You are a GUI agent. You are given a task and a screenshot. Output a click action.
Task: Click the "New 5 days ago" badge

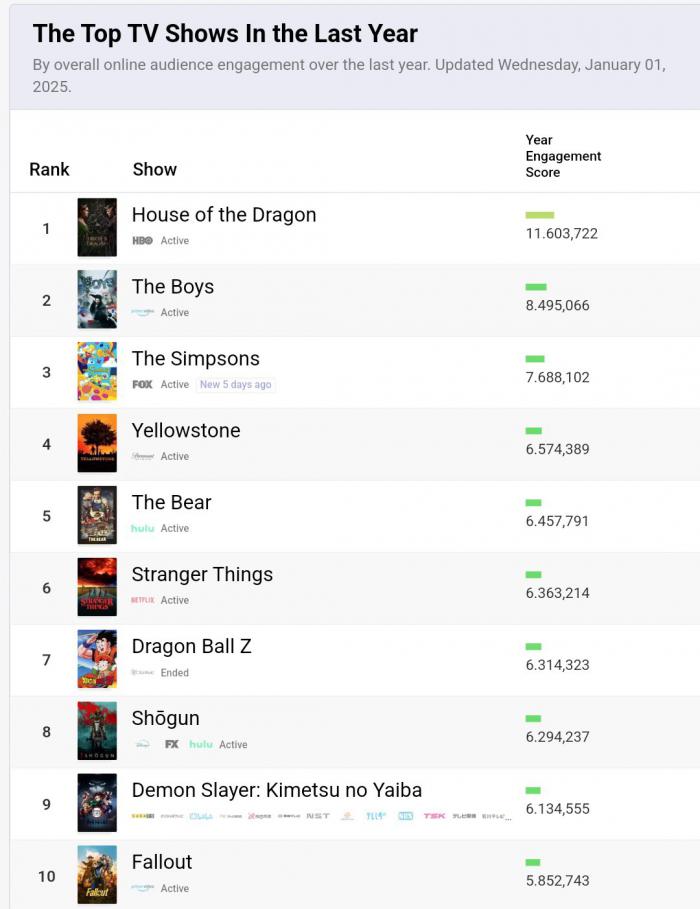tap(235, 385)
